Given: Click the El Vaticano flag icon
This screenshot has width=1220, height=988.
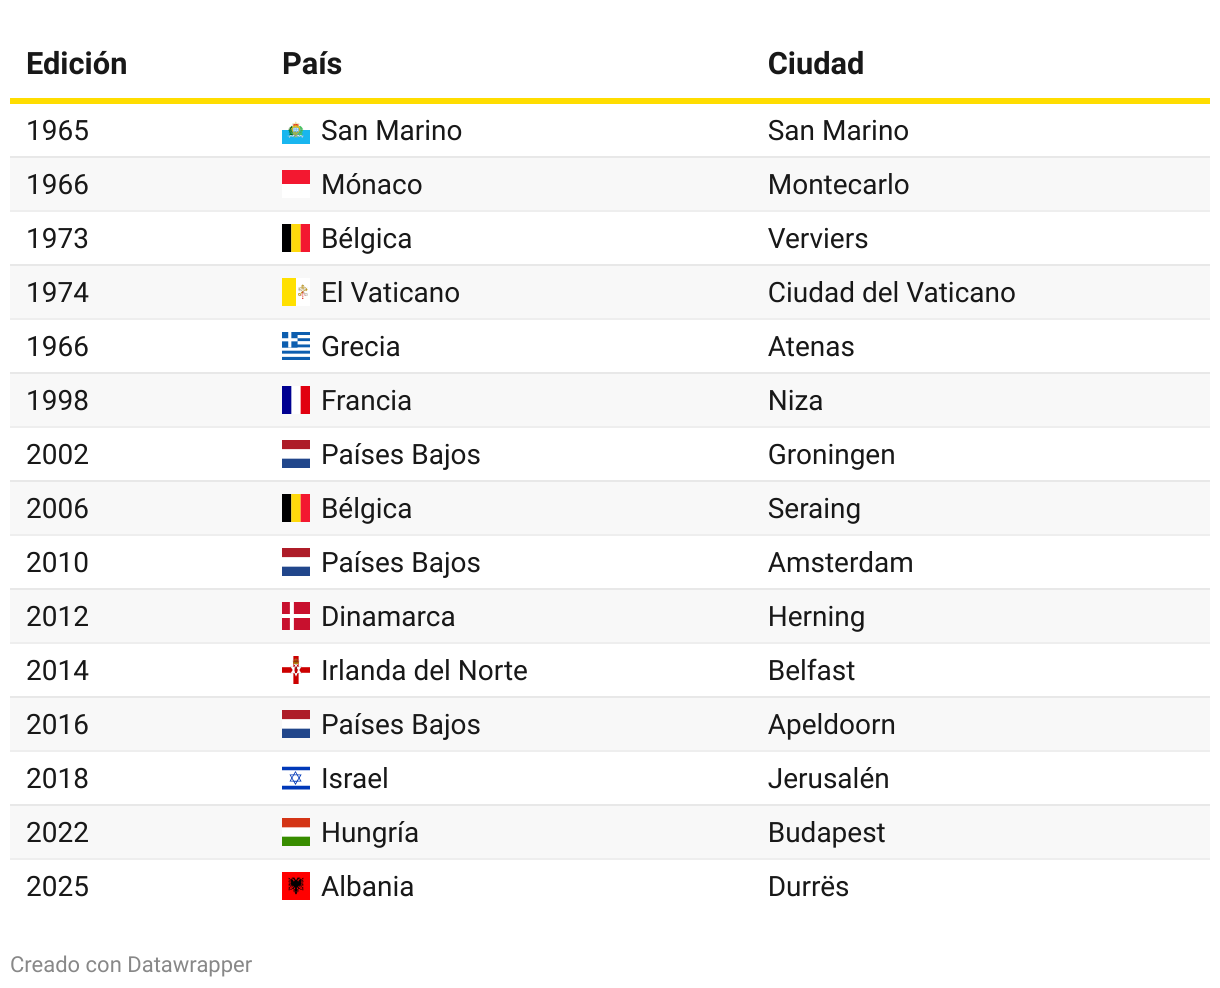Looking at the screenshot, I should click(296, 293).
